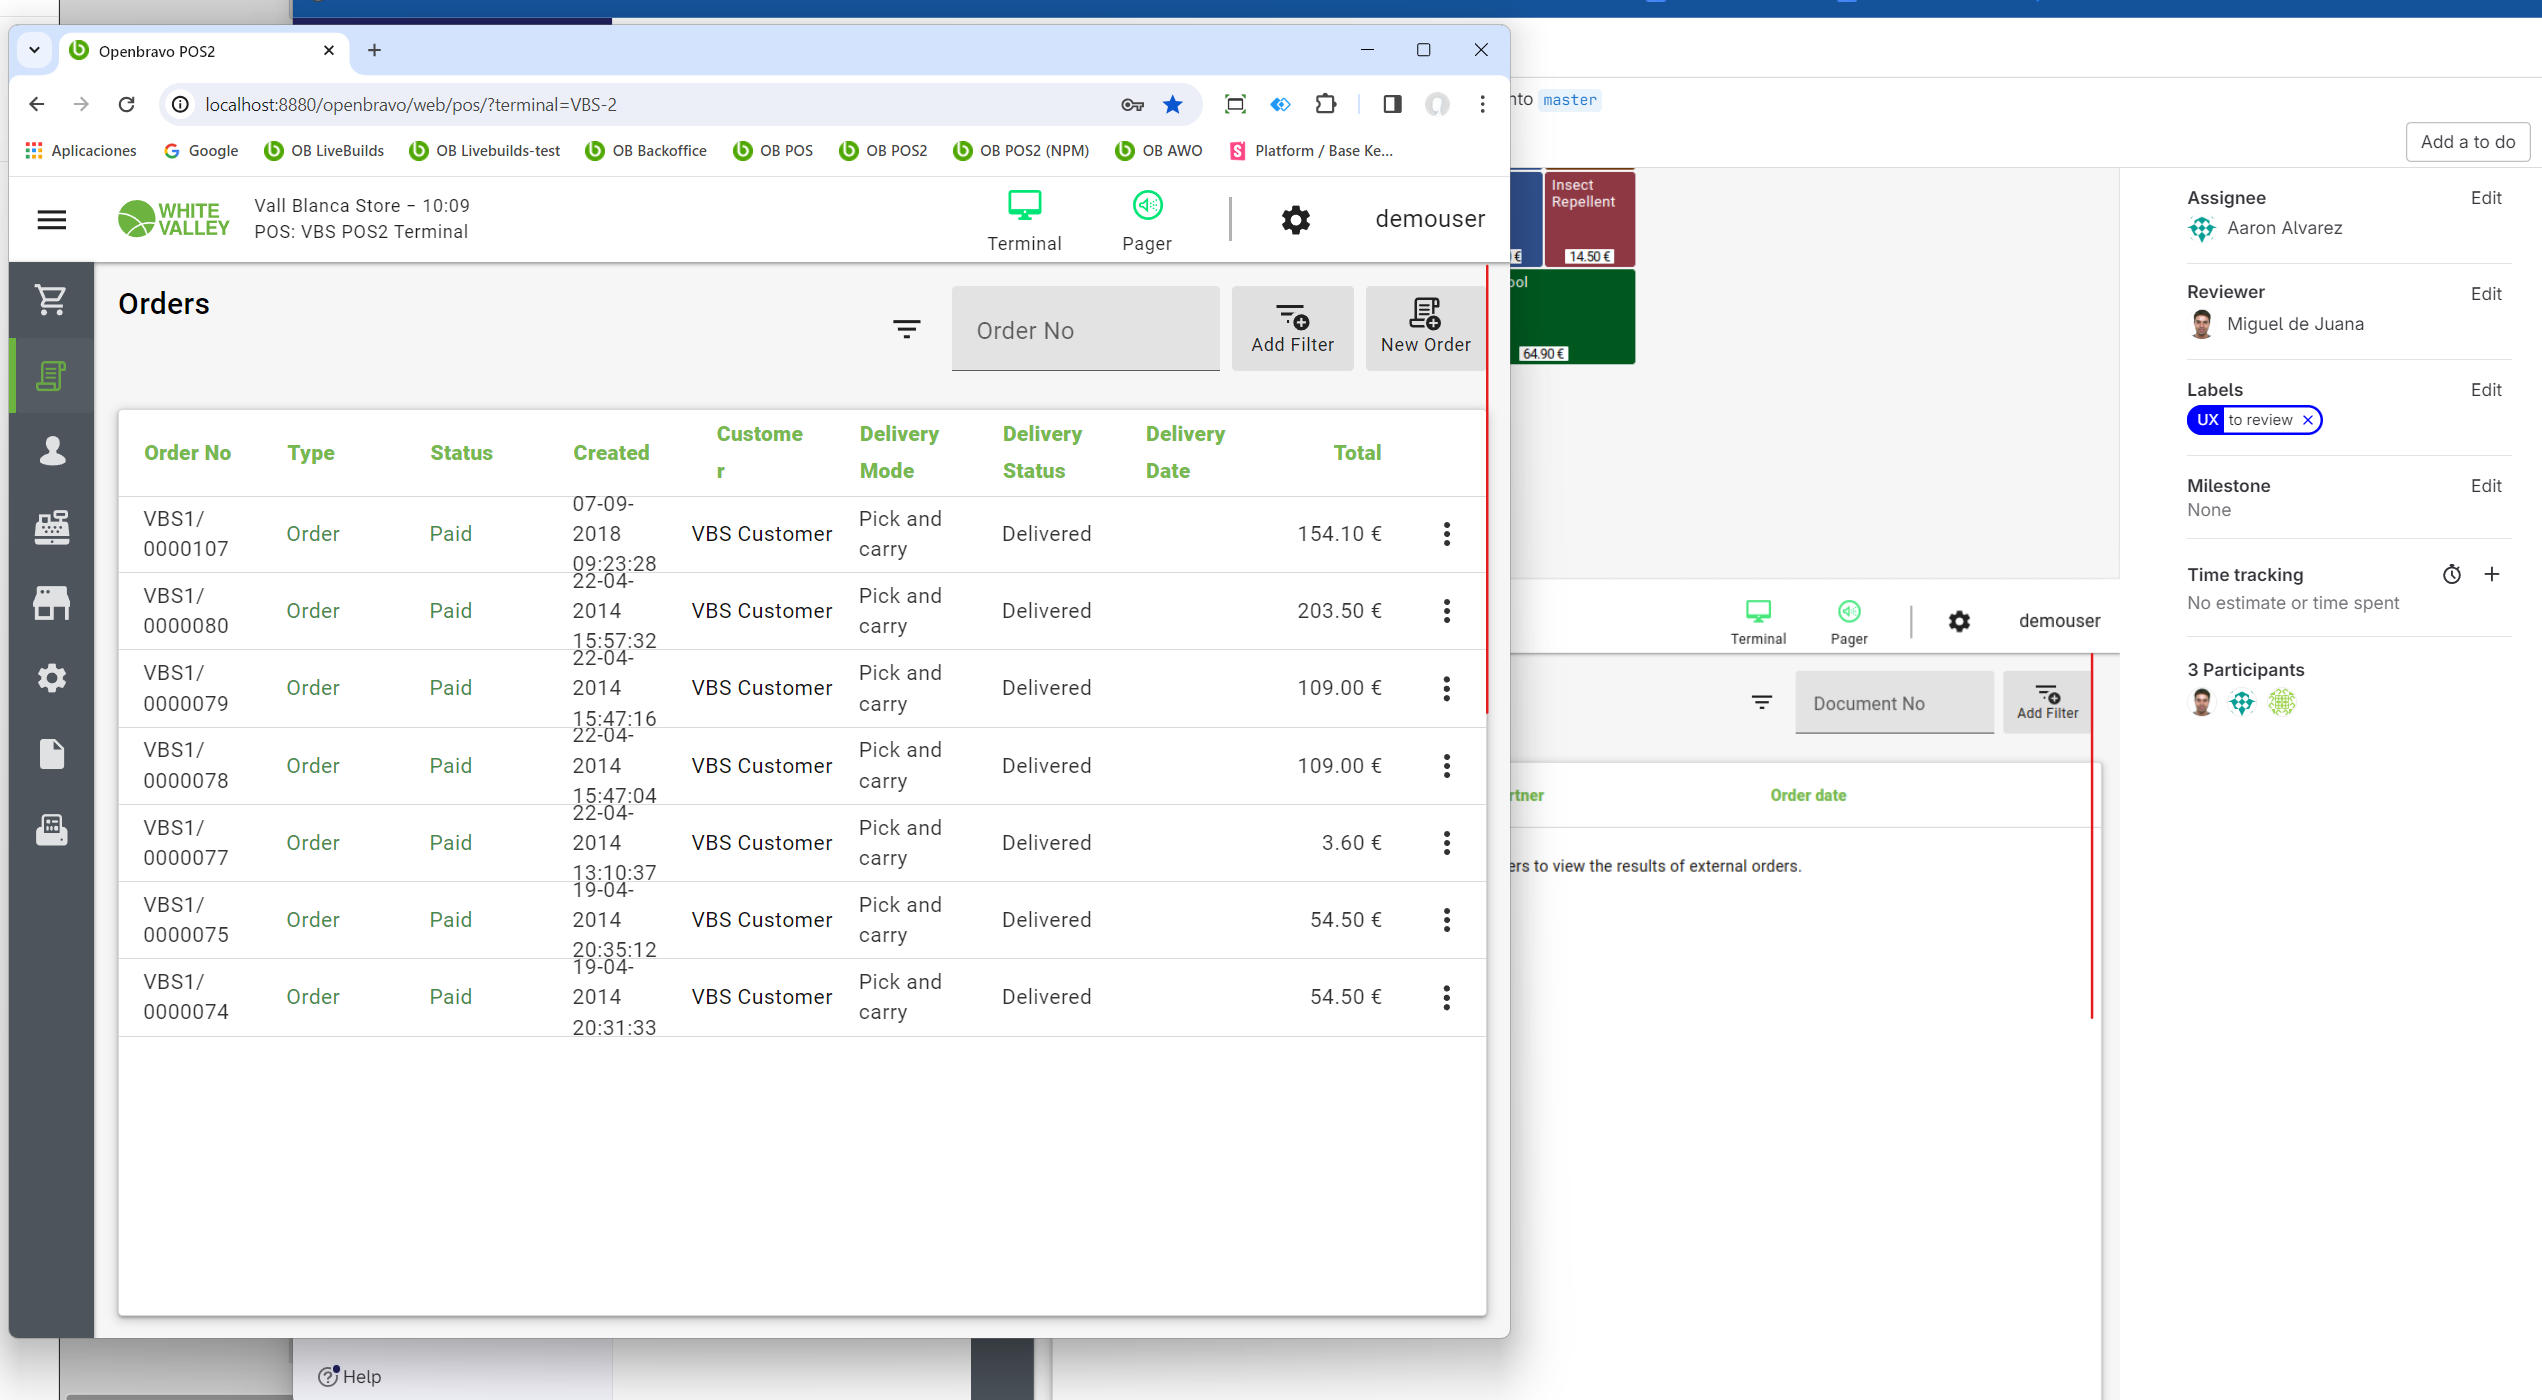Click the Order No search field
Screen dimensions: 2542x1400
pyautogui.click(x=1085, y=330)
